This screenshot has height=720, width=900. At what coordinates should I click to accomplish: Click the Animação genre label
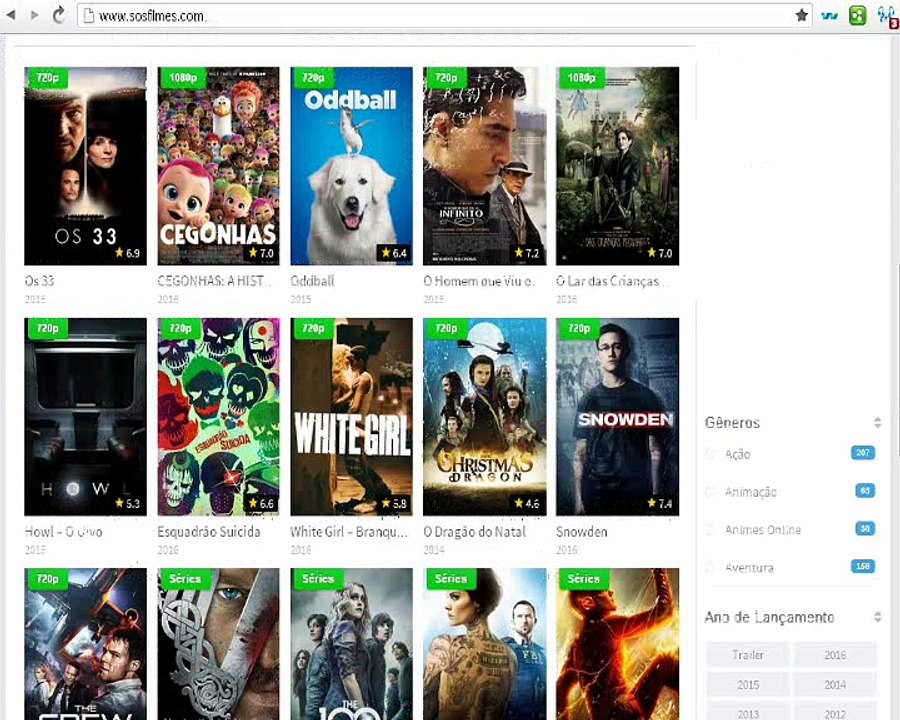[751, 492]
